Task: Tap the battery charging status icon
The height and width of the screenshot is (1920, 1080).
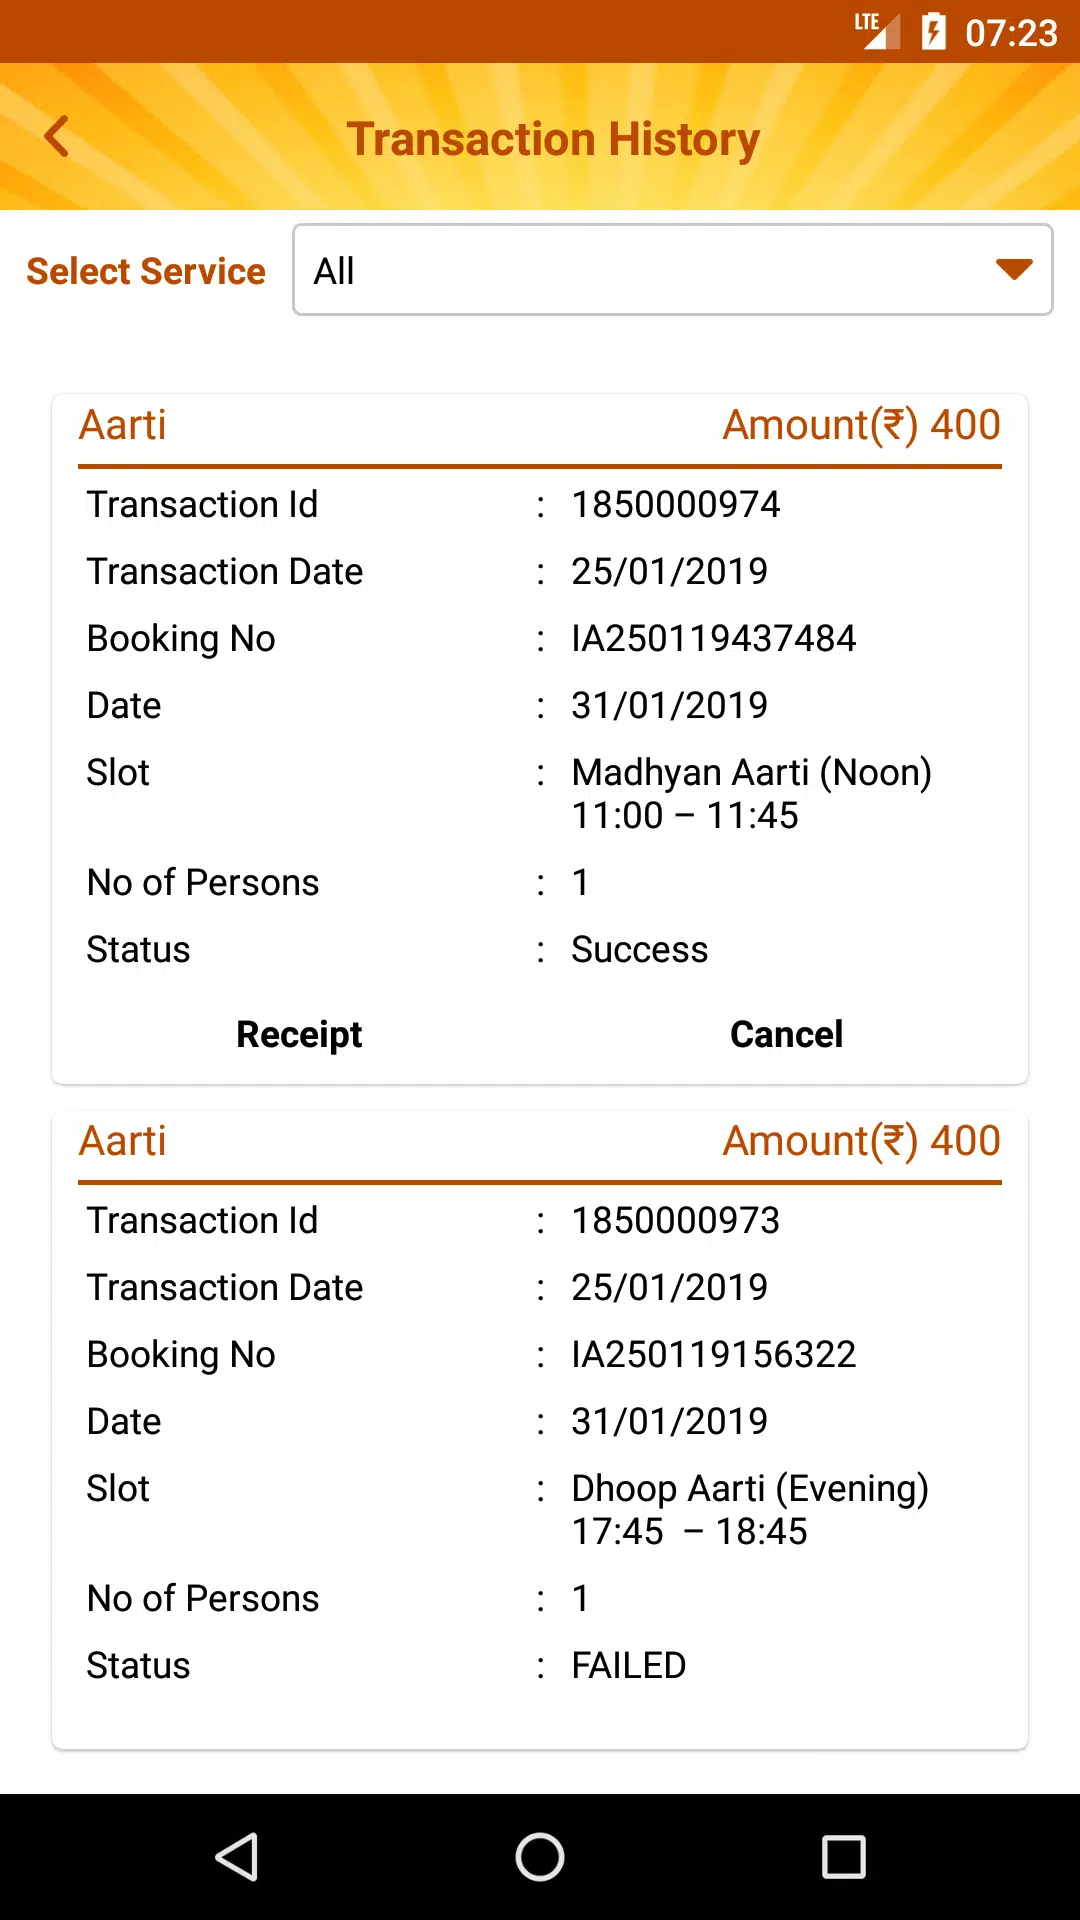Action: (x=933, y=31)
